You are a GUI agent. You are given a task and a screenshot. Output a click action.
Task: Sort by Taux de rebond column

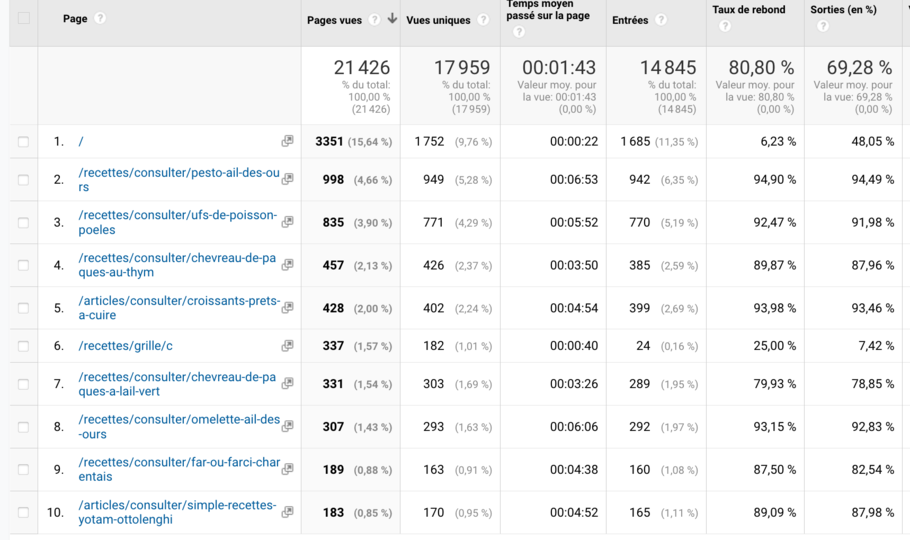[748, 10]
